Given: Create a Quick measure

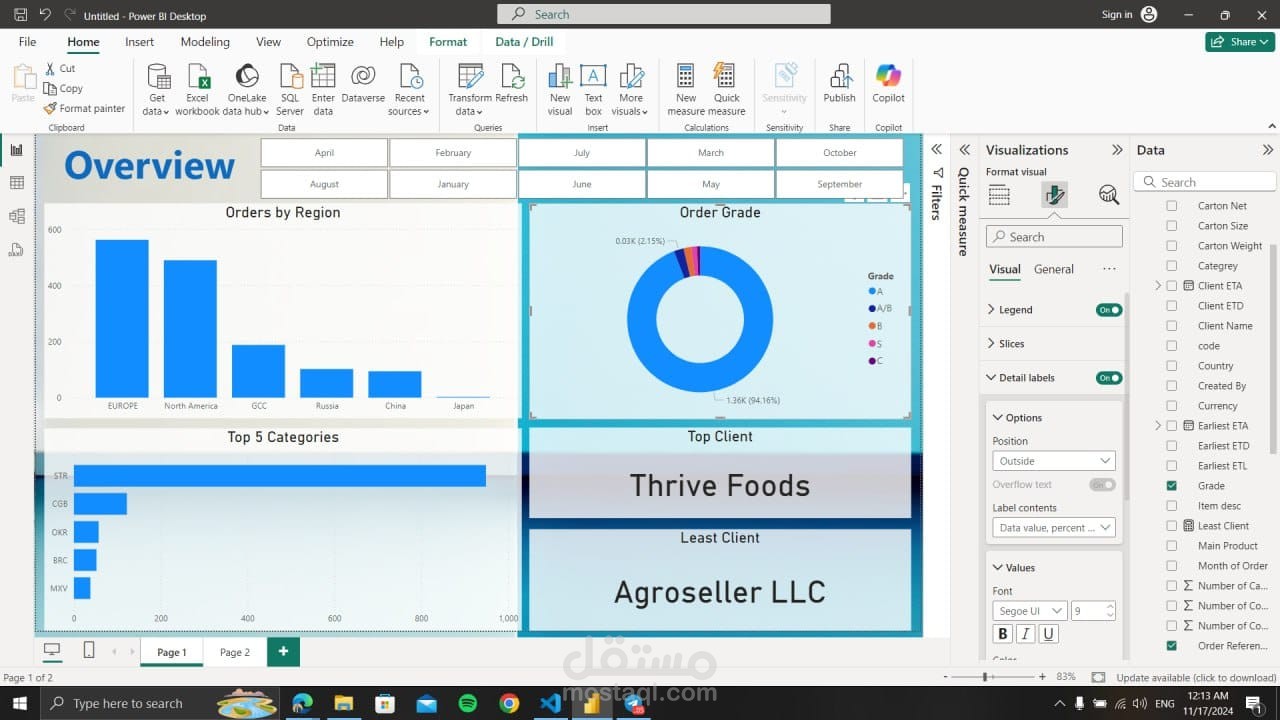Looking at the screenshot, I should pos(727,89).
